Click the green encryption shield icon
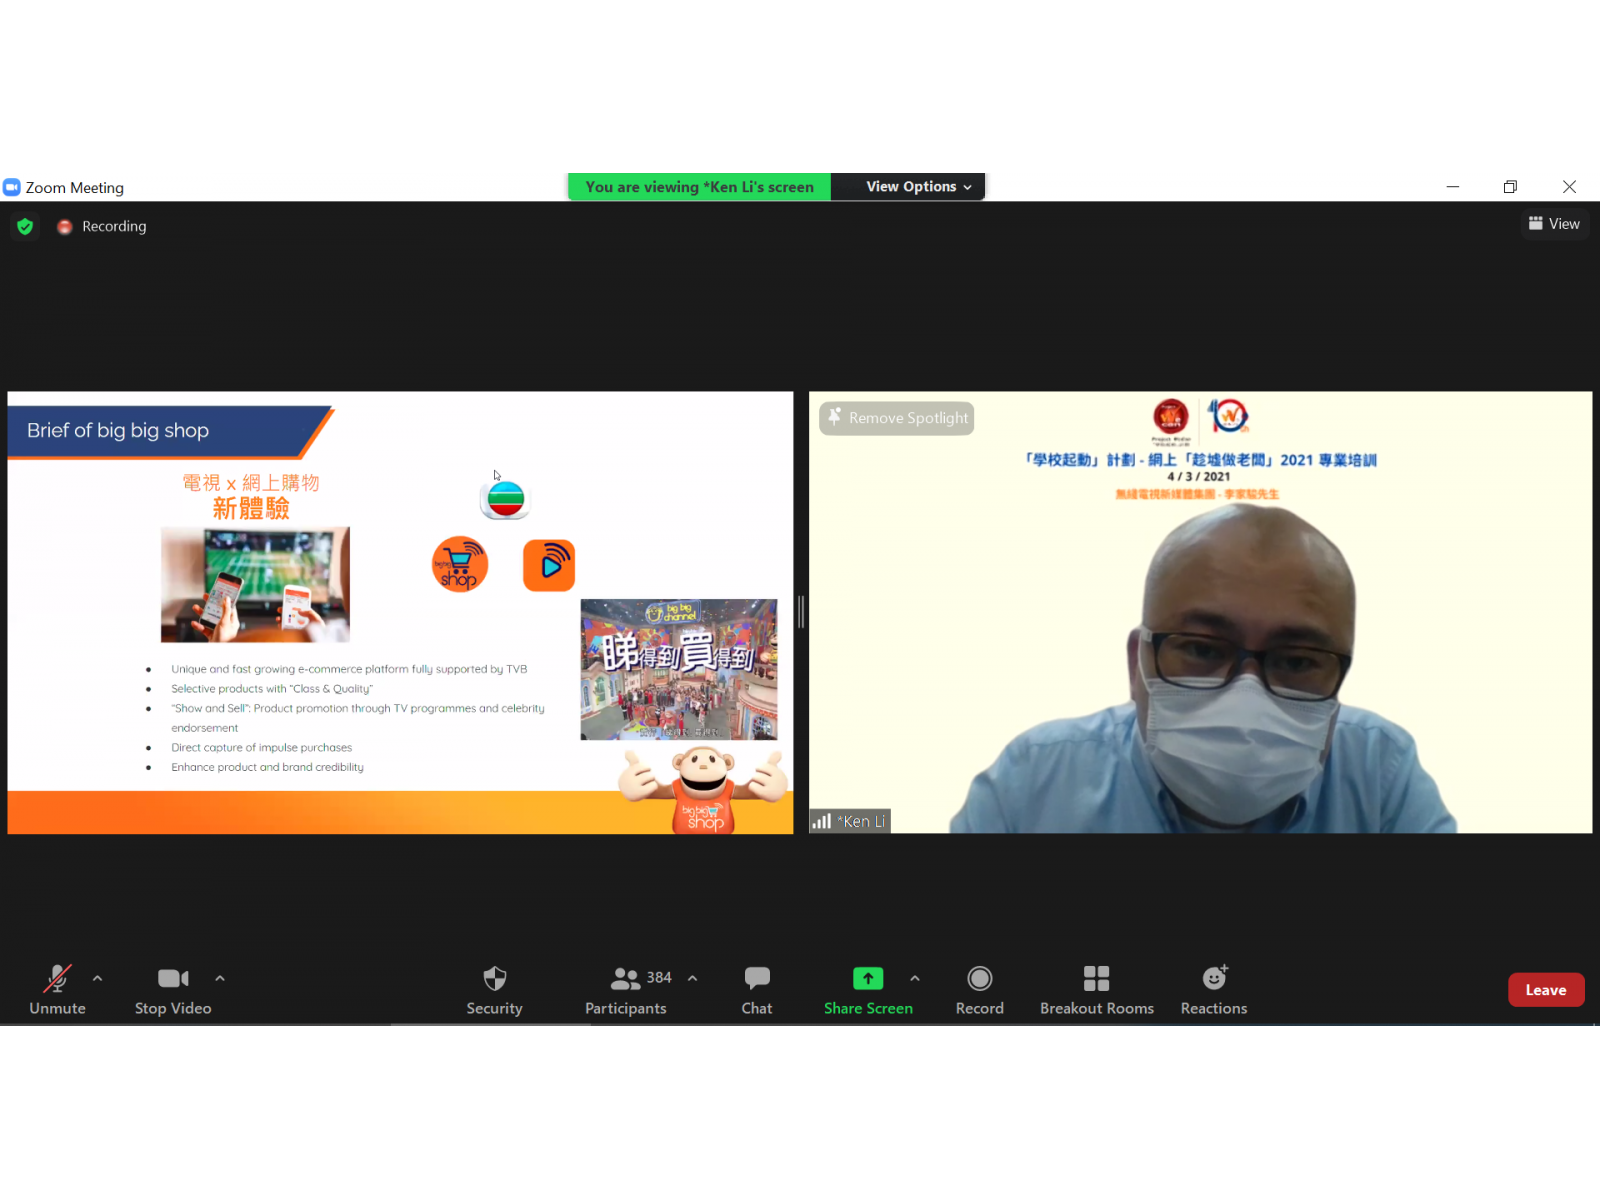This screenshot has height=1200, width=1600. [x=25, y=227]
